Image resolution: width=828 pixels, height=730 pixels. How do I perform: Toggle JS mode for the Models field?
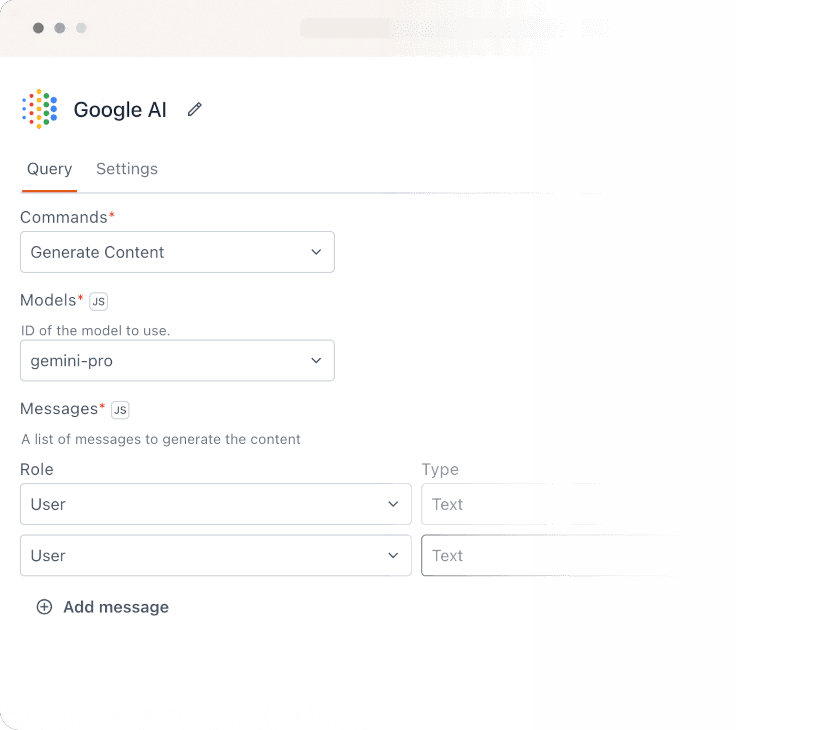(96, 300)
